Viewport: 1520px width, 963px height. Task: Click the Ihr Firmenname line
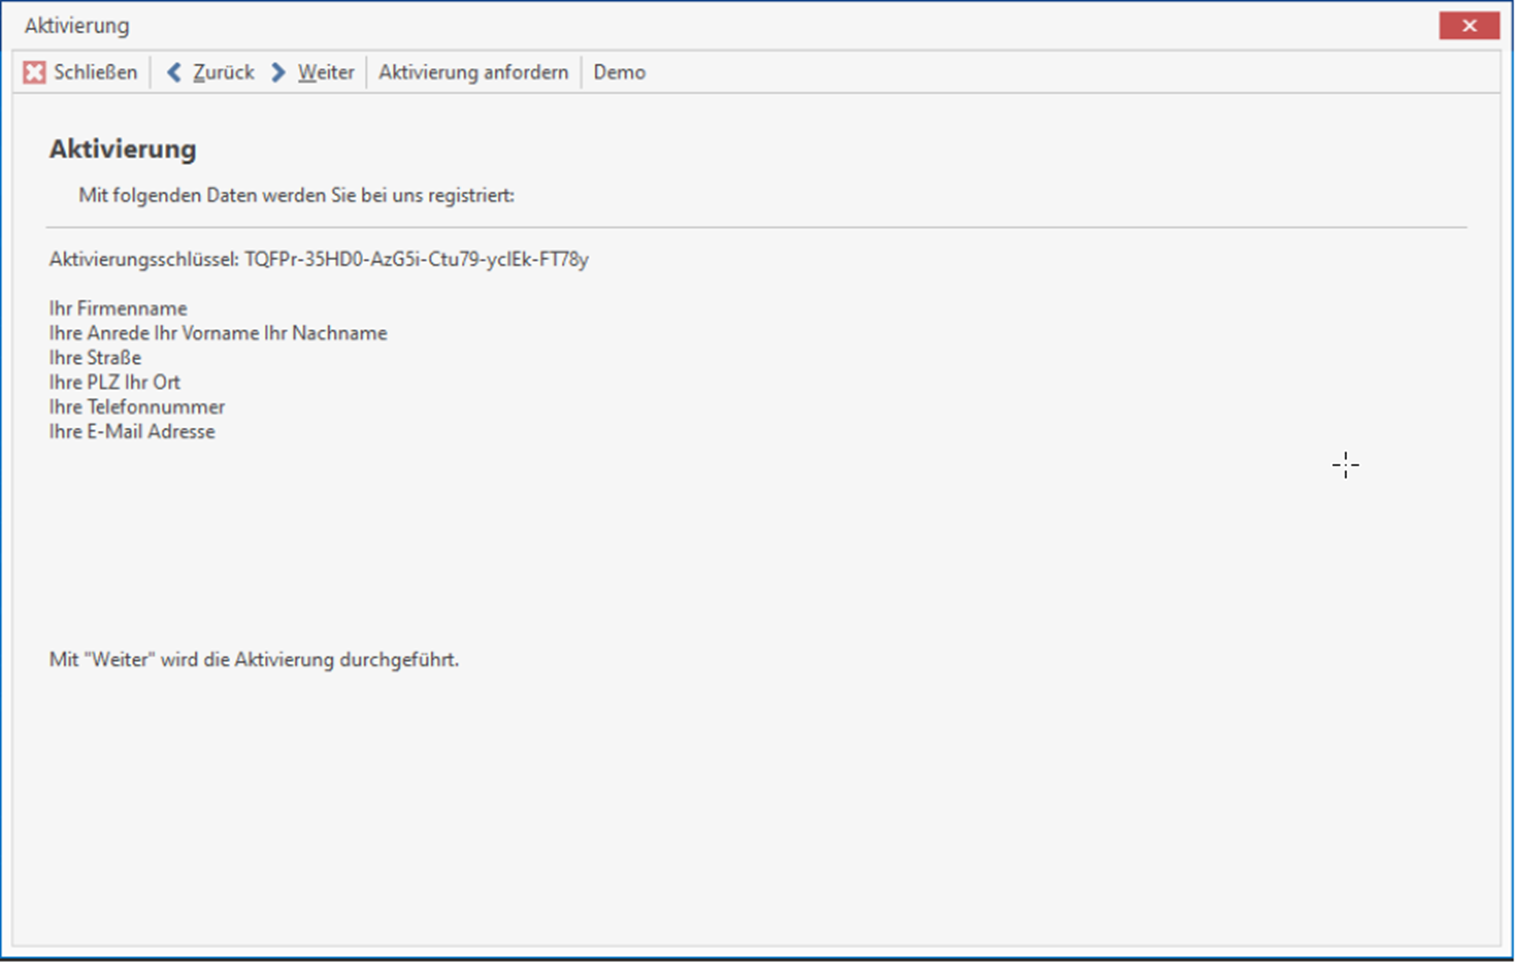118,308
